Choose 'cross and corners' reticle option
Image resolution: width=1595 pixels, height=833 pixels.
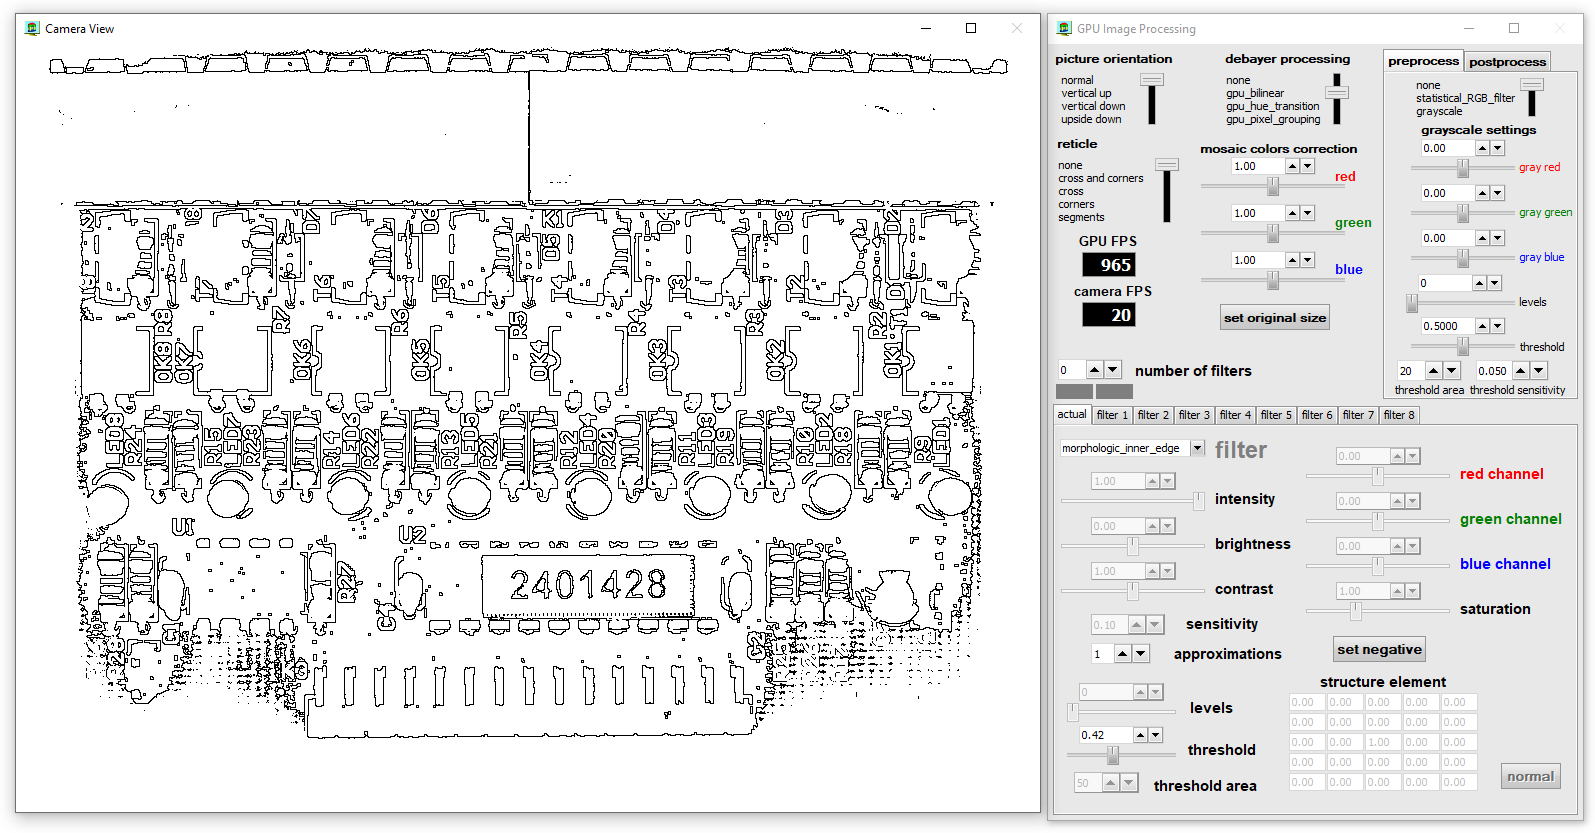point(1100,178)
